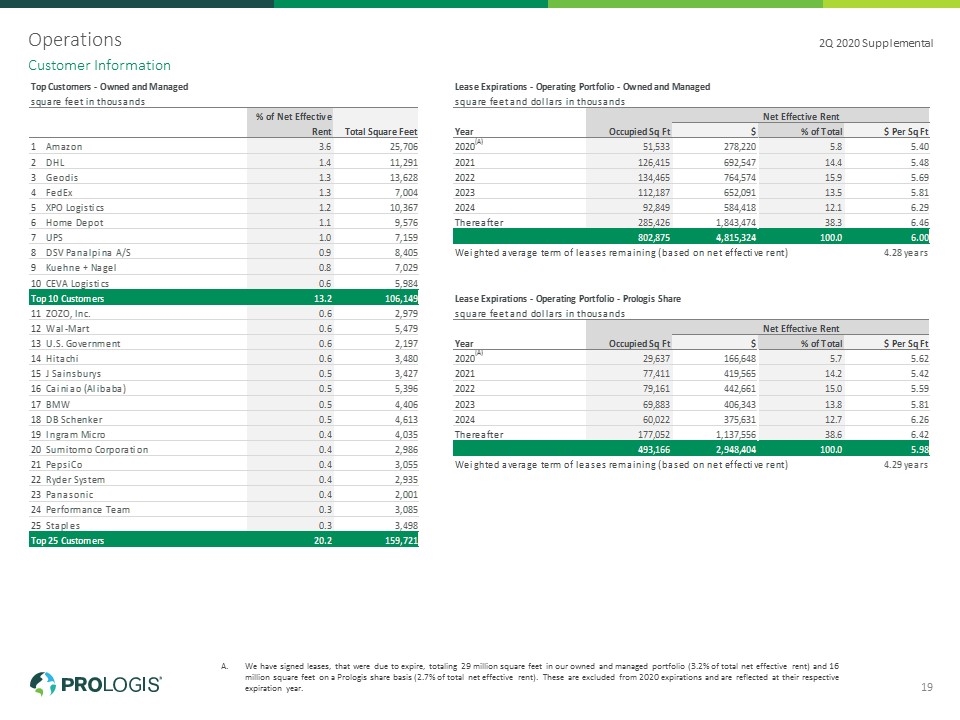
Task: Click the Amazon customer row name
Action: click(x=64, y=147)
